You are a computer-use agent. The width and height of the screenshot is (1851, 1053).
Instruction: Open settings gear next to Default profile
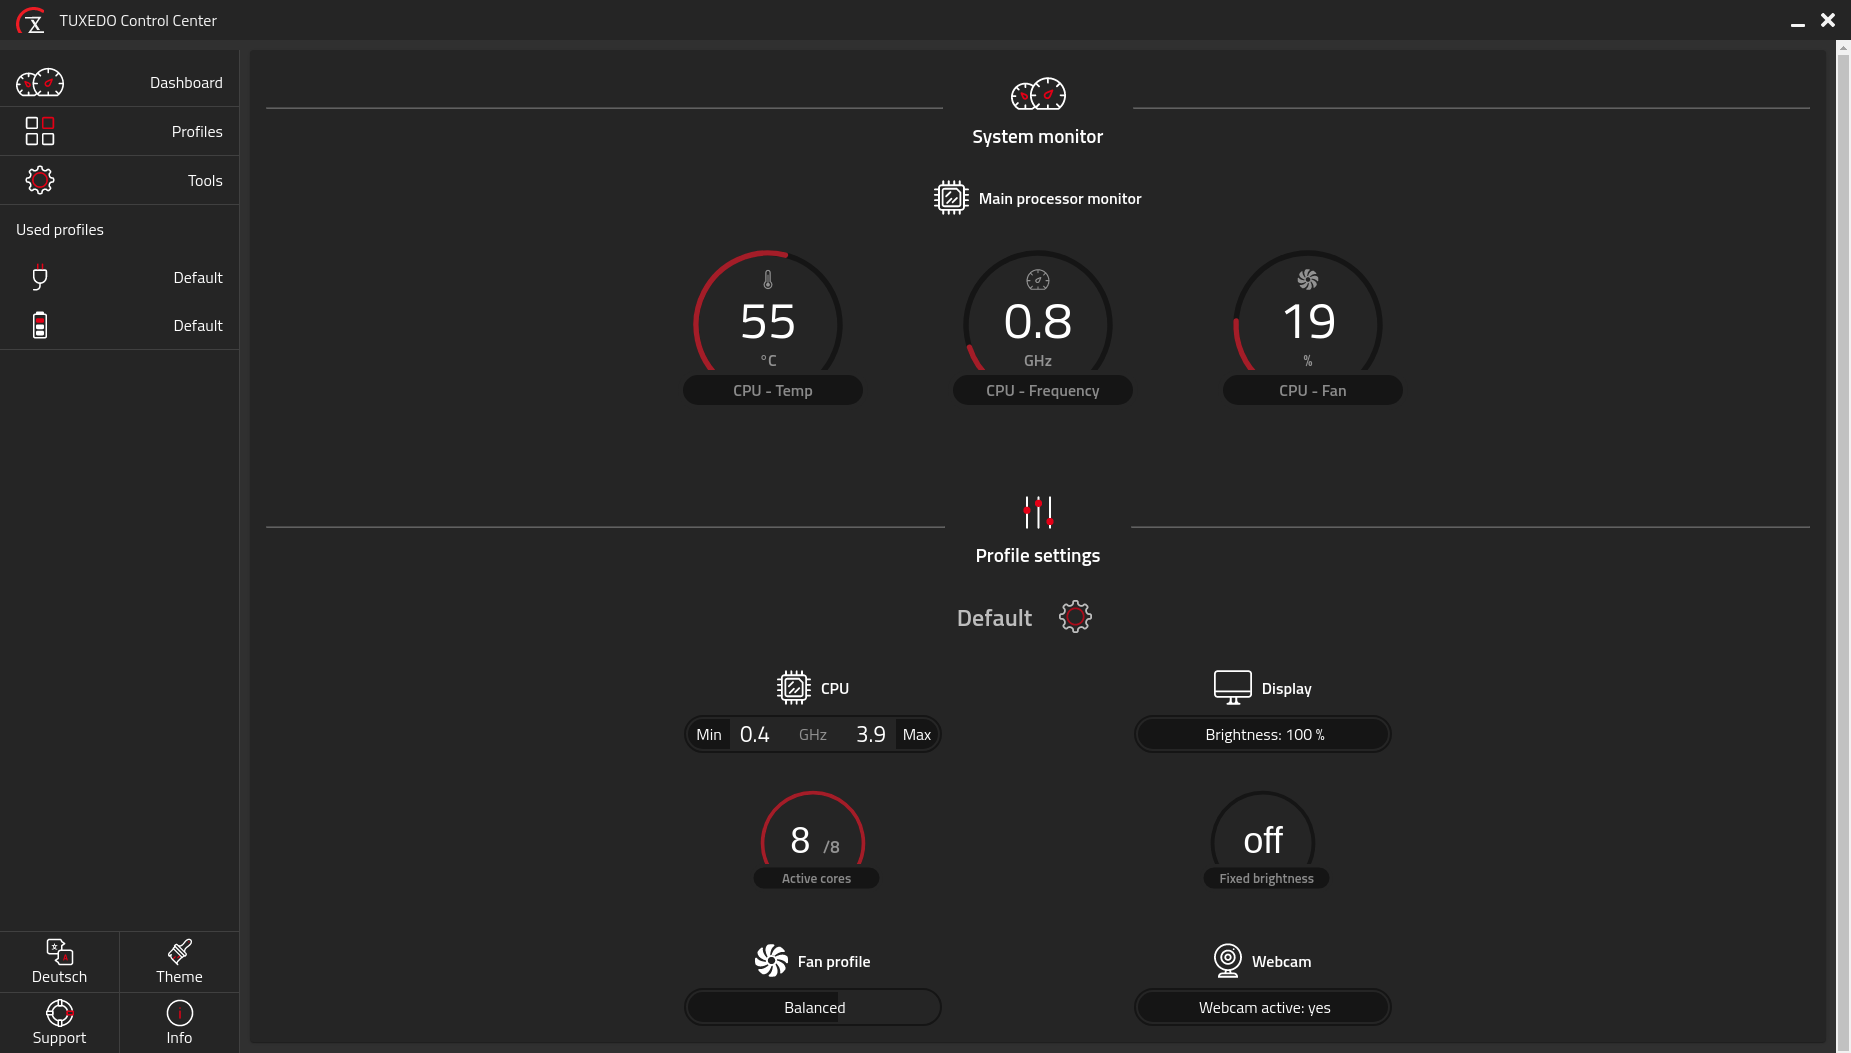[x=1075, y=616]
